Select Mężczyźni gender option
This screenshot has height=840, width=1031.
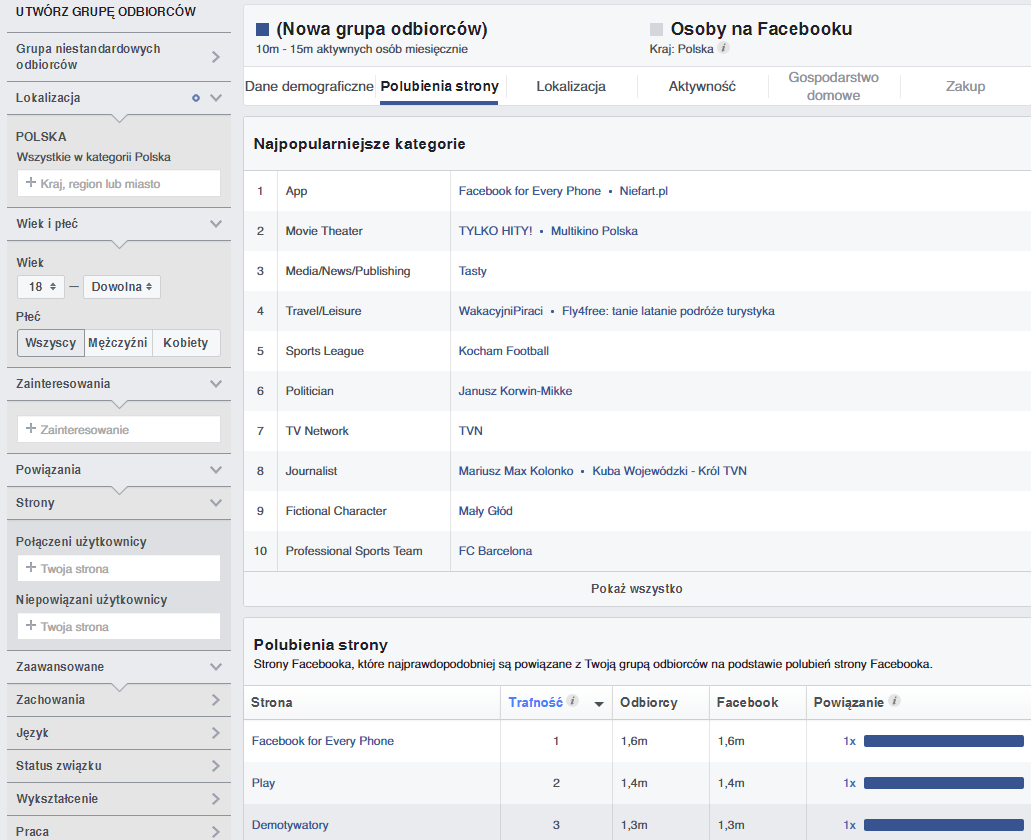(x=118, y=343)
